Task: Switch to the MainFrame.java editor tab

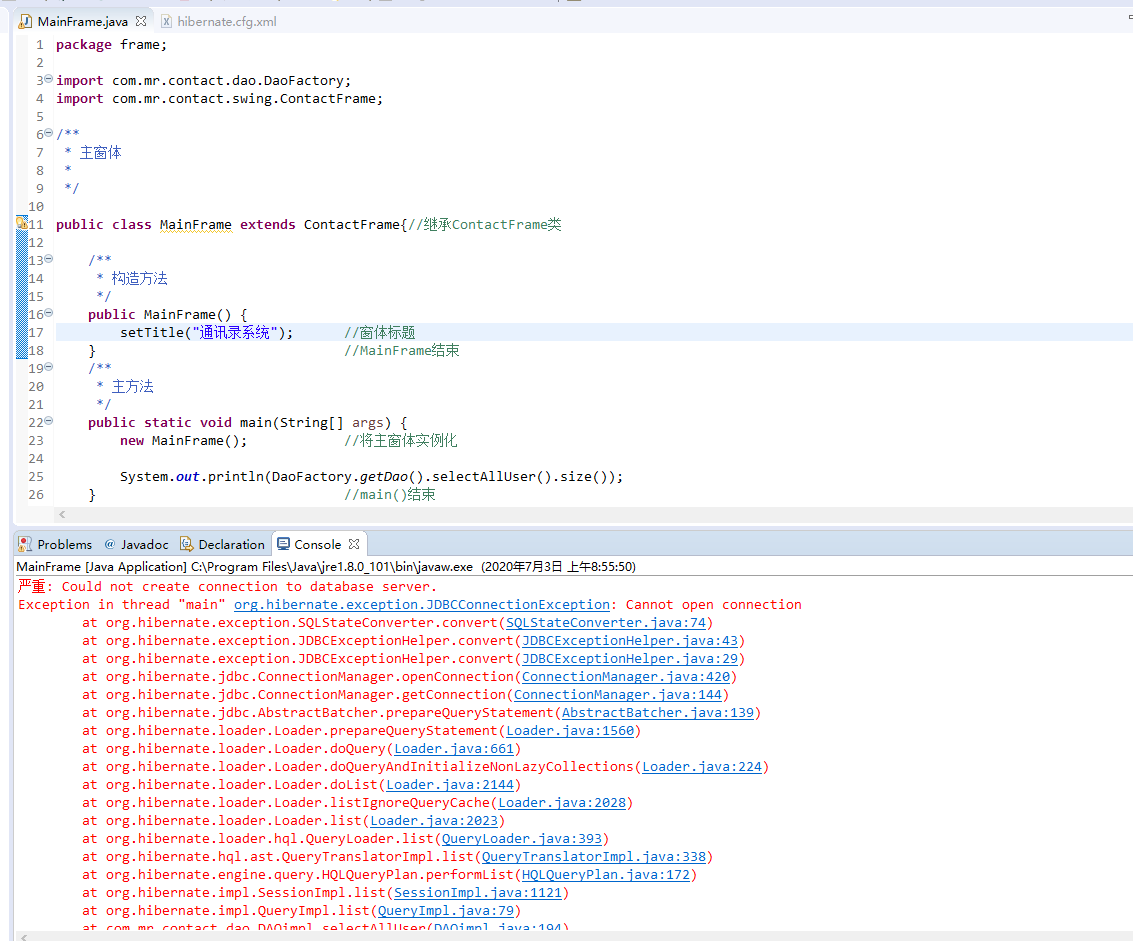Action: [x=82, y=22]
